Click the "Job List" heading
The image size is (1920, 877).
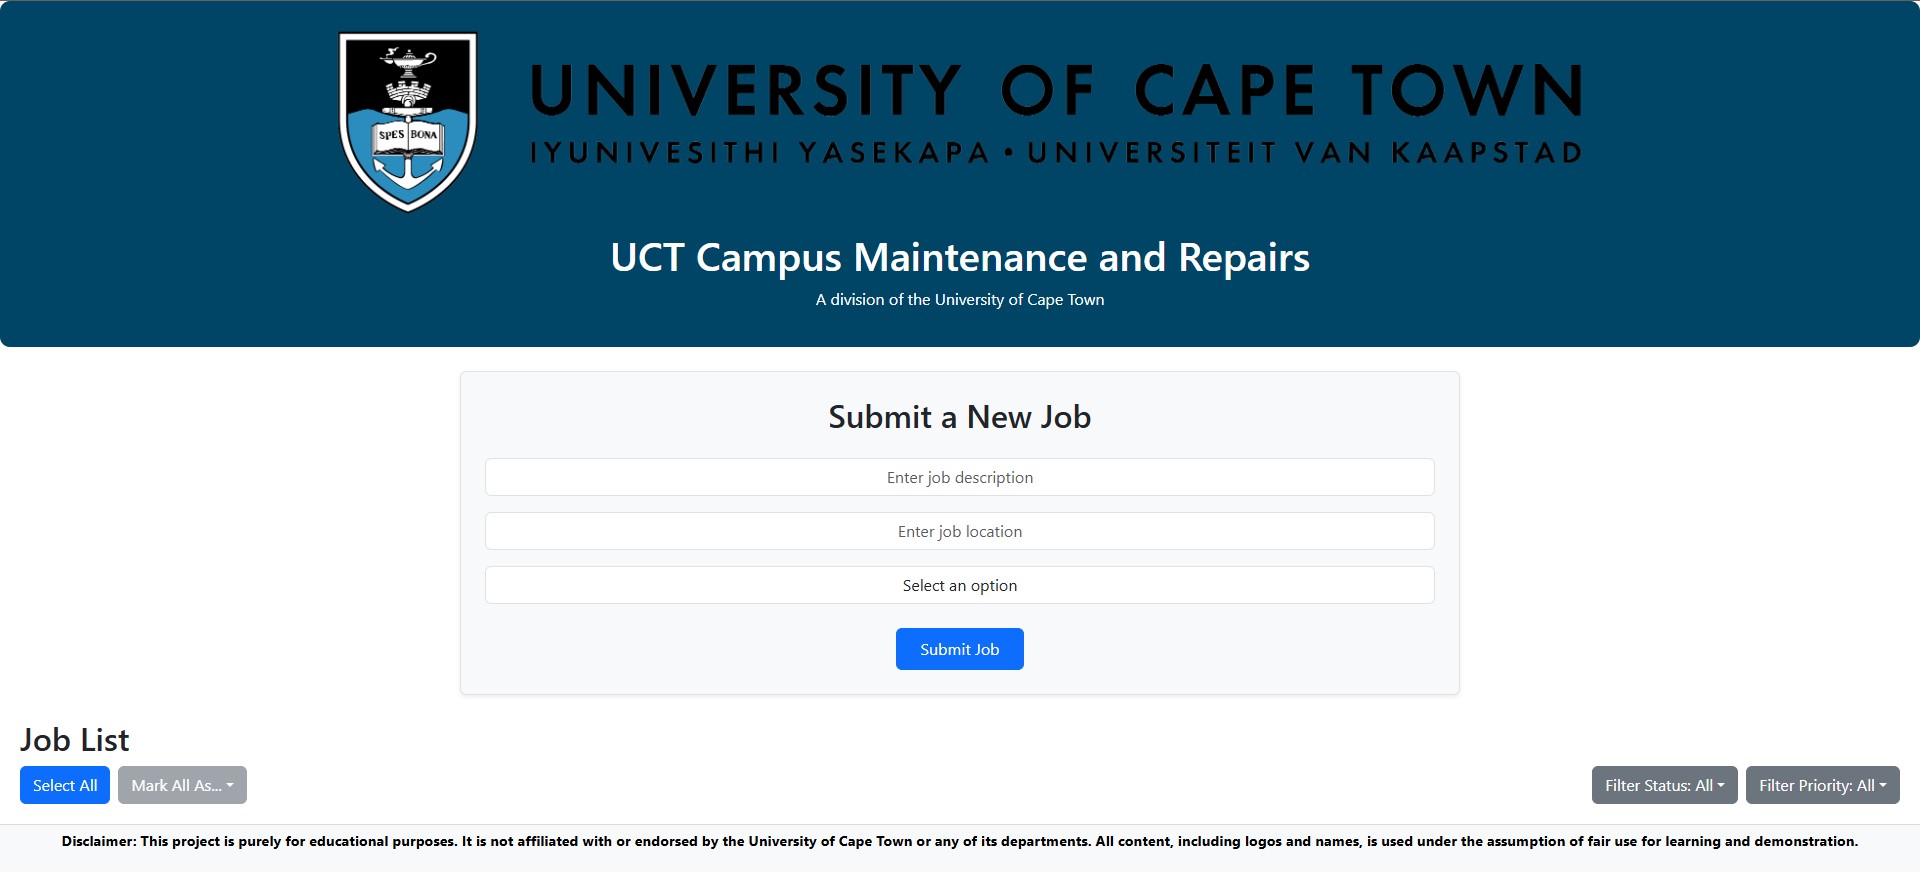click(75, 740)
